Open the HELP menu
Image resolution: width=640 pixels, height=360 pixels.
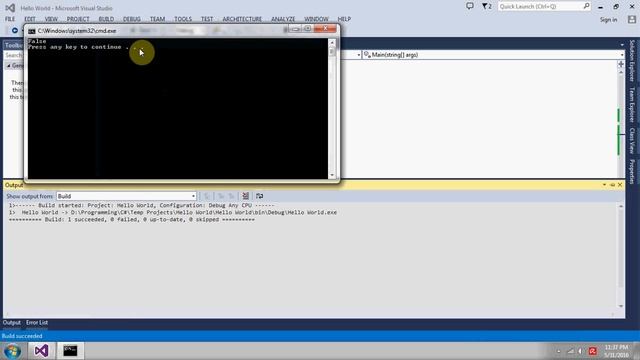(344, 19)
